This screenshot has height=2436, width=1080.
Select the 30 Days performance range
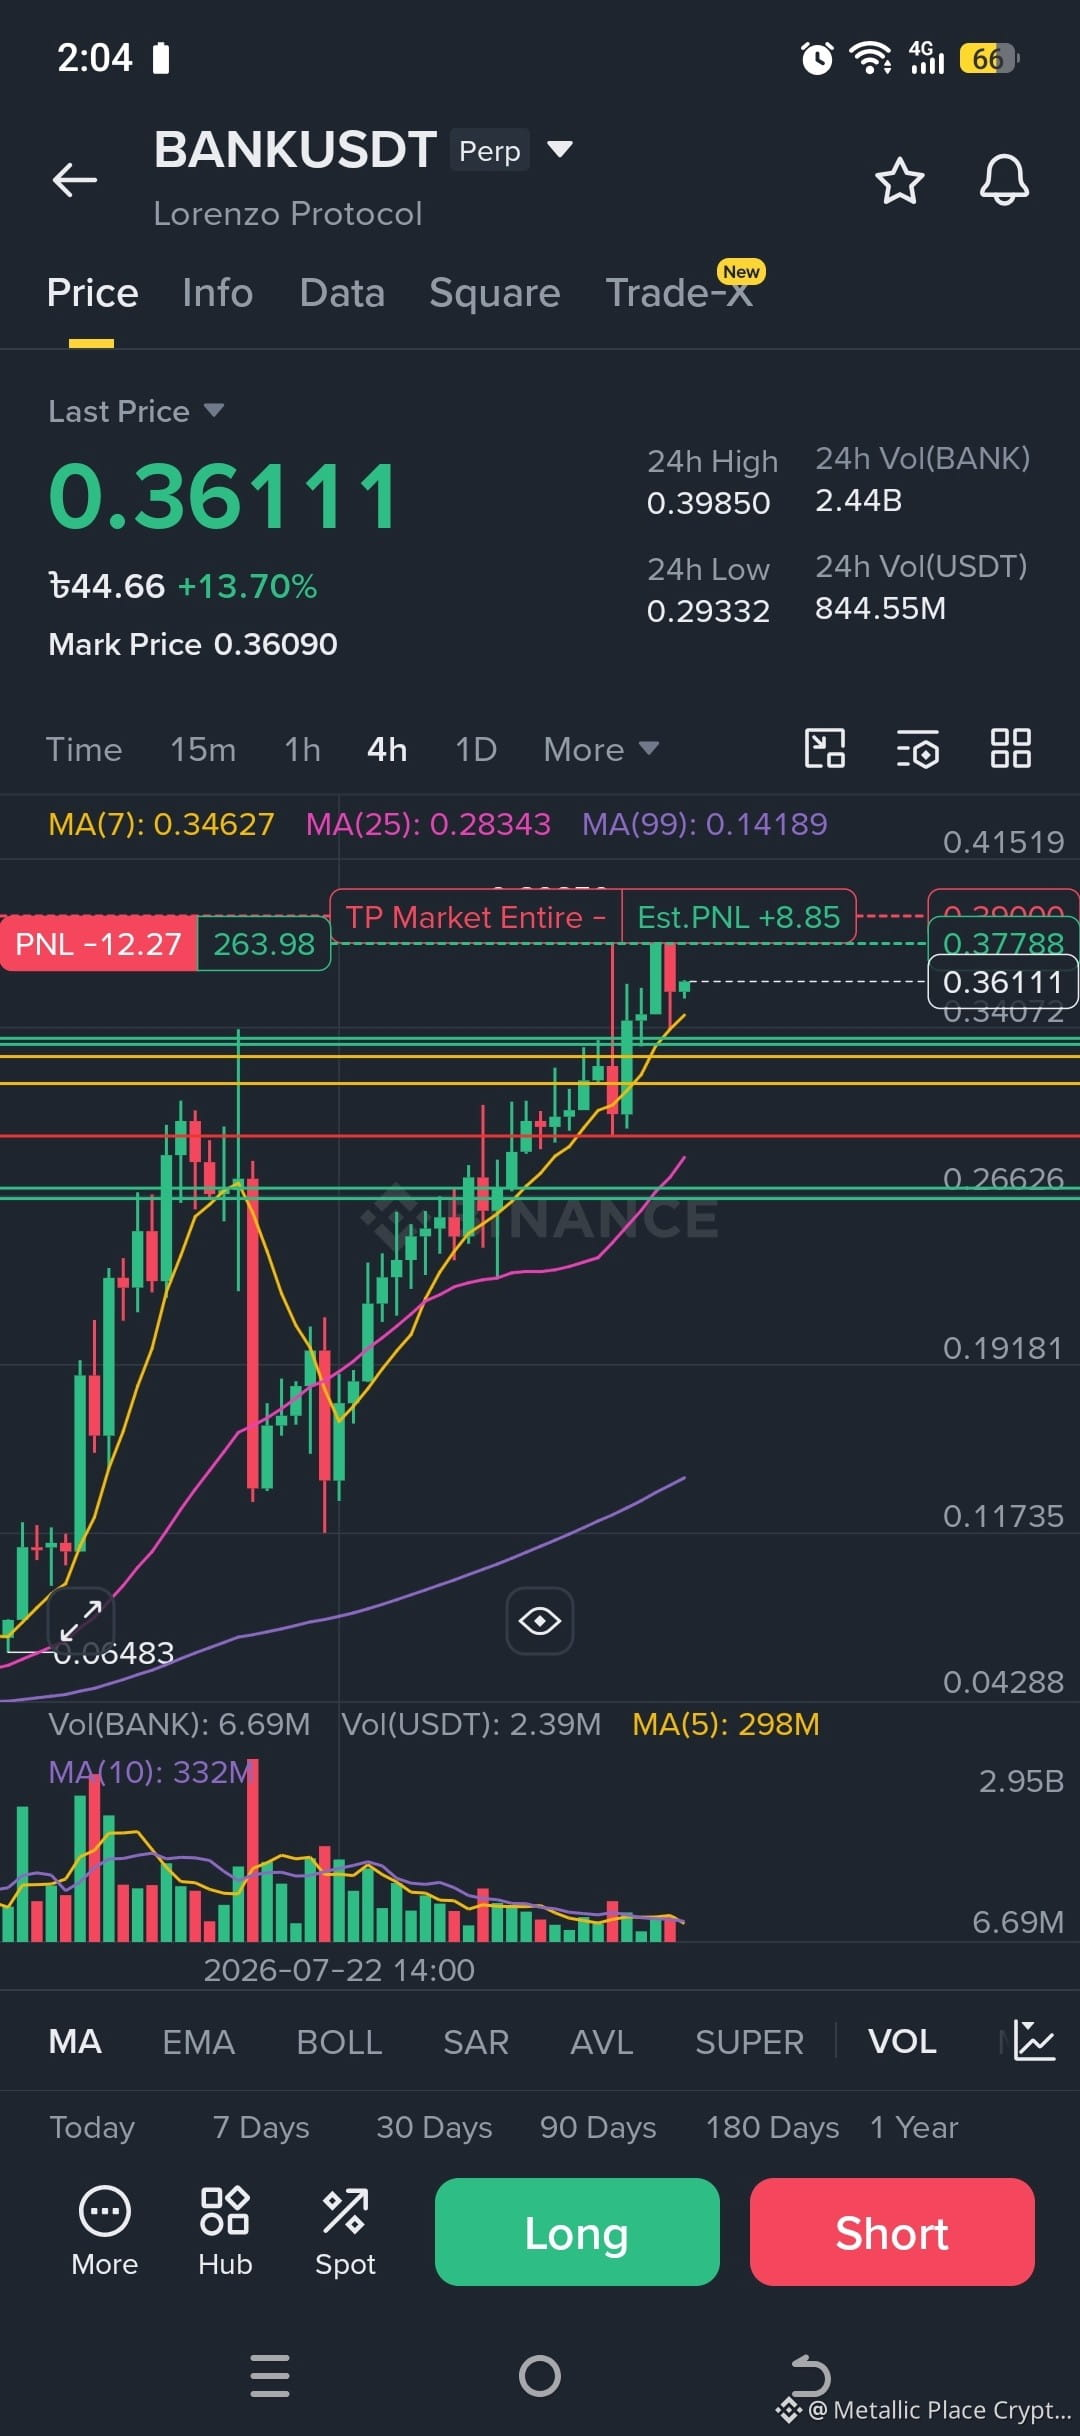pos(434,2127)
